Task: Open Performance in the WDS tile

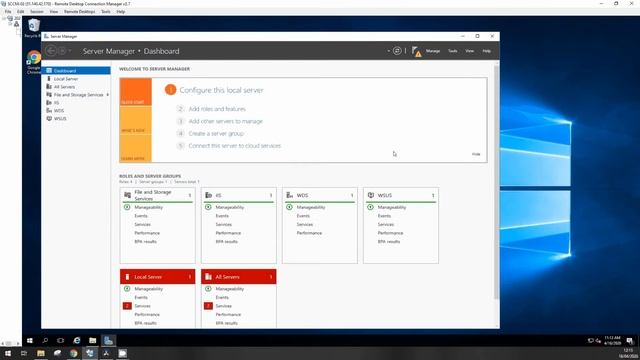Action: coord(309,233)
